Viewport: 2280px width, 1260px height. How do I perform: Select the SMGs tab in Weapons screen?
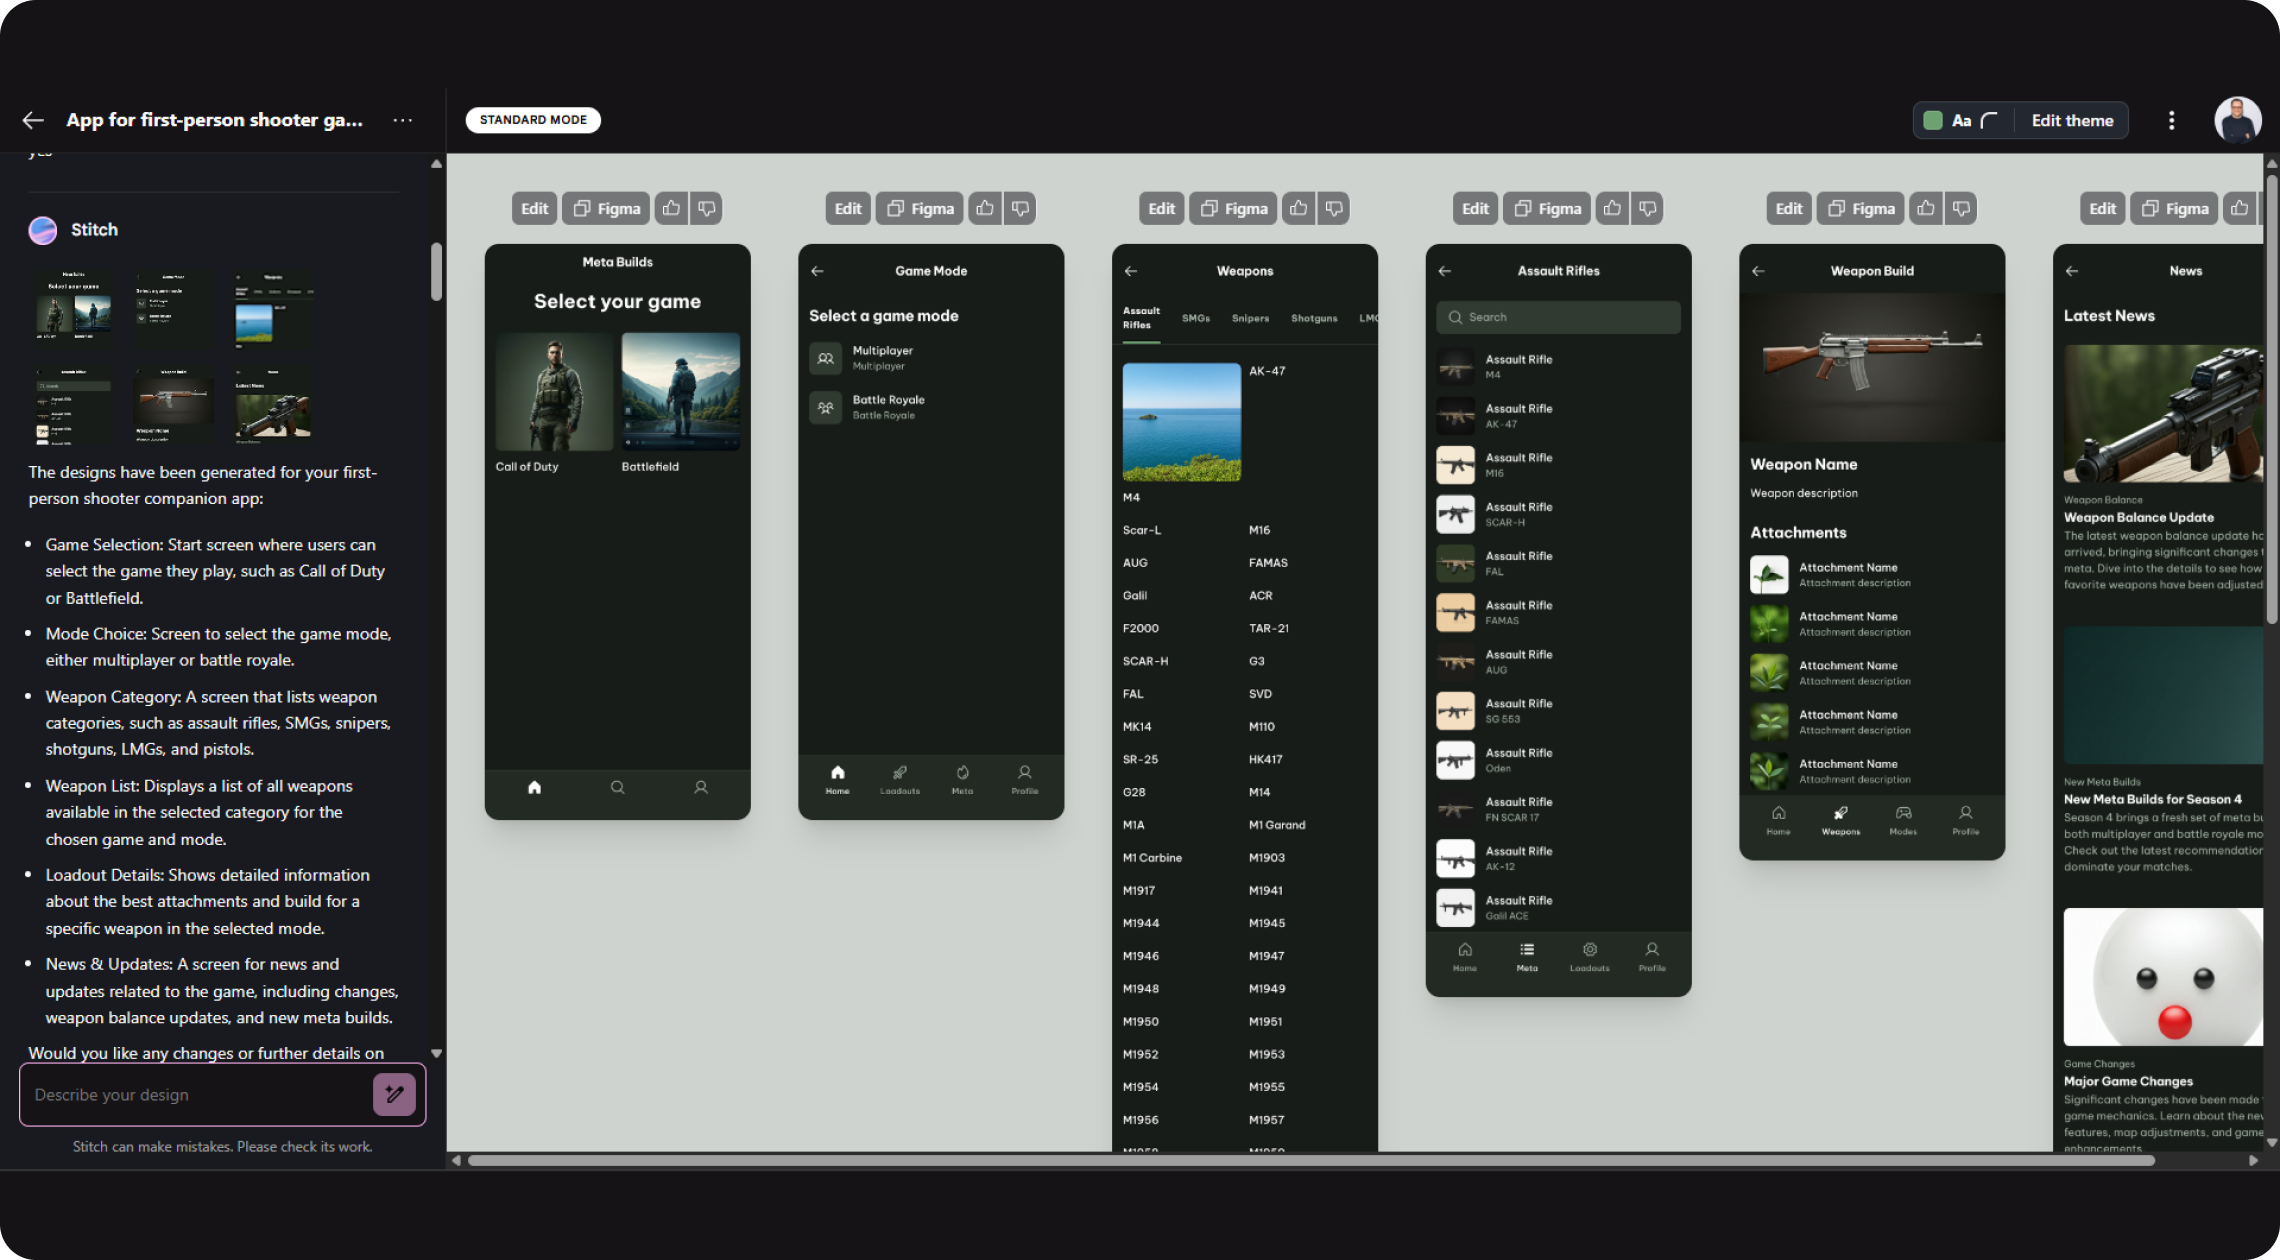click(x=1195, y=318)
